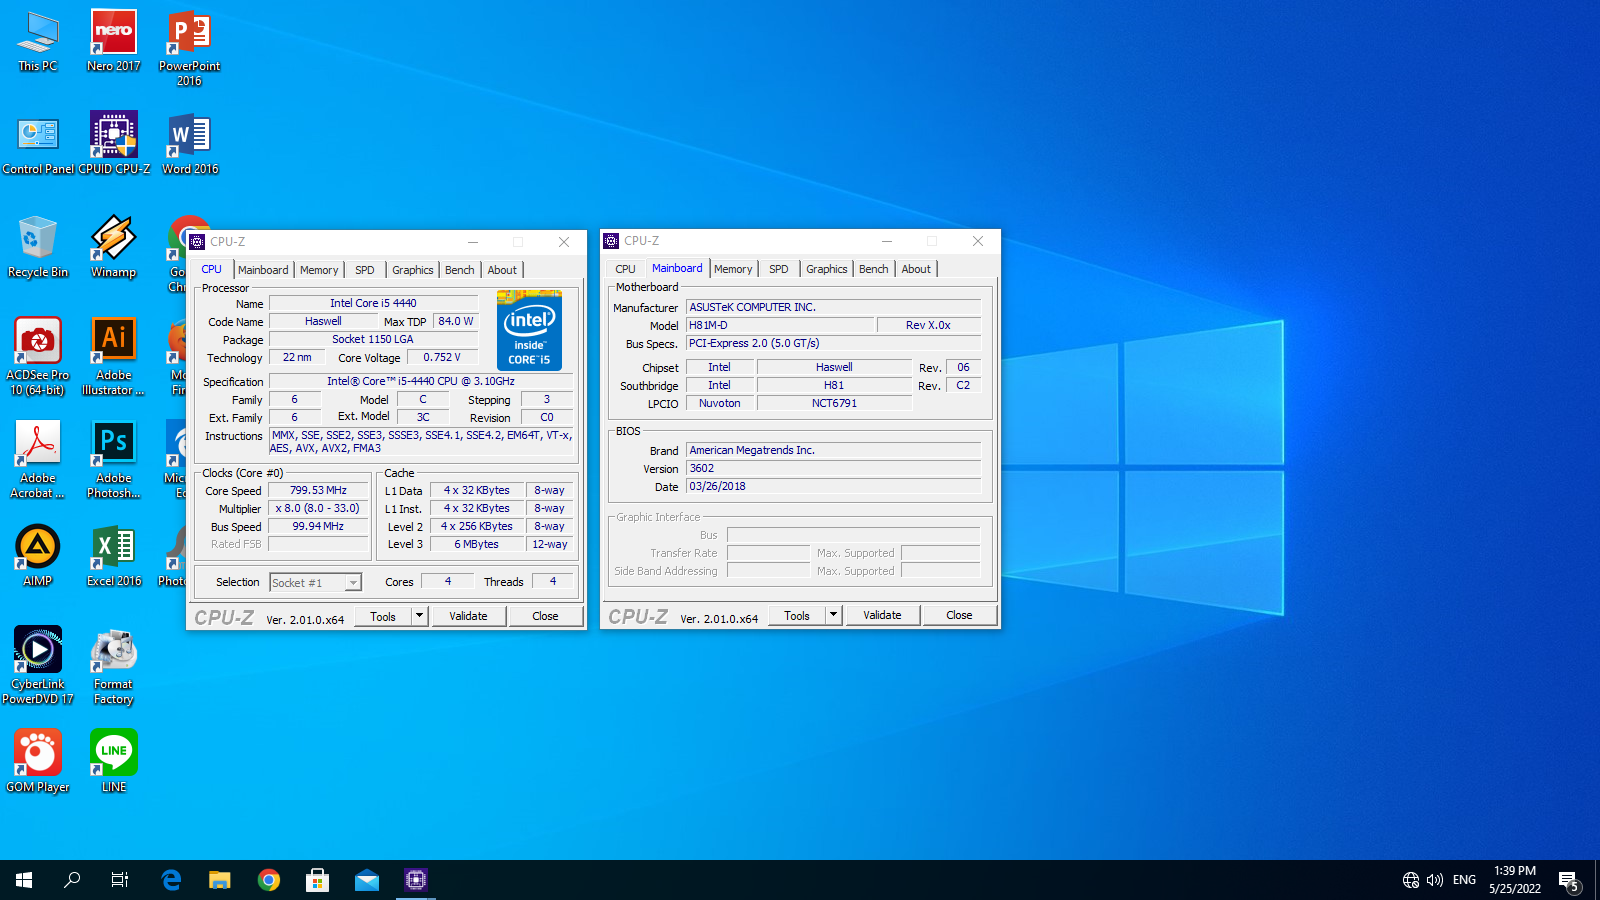Click the ENG input language indicator

tap(1465, 880)
